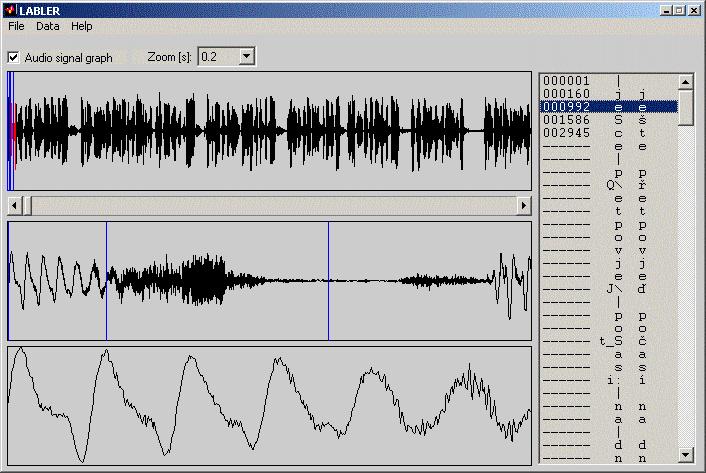Select the label row 002945
This screenshot has width=706, height=473.
pos(609,133)
